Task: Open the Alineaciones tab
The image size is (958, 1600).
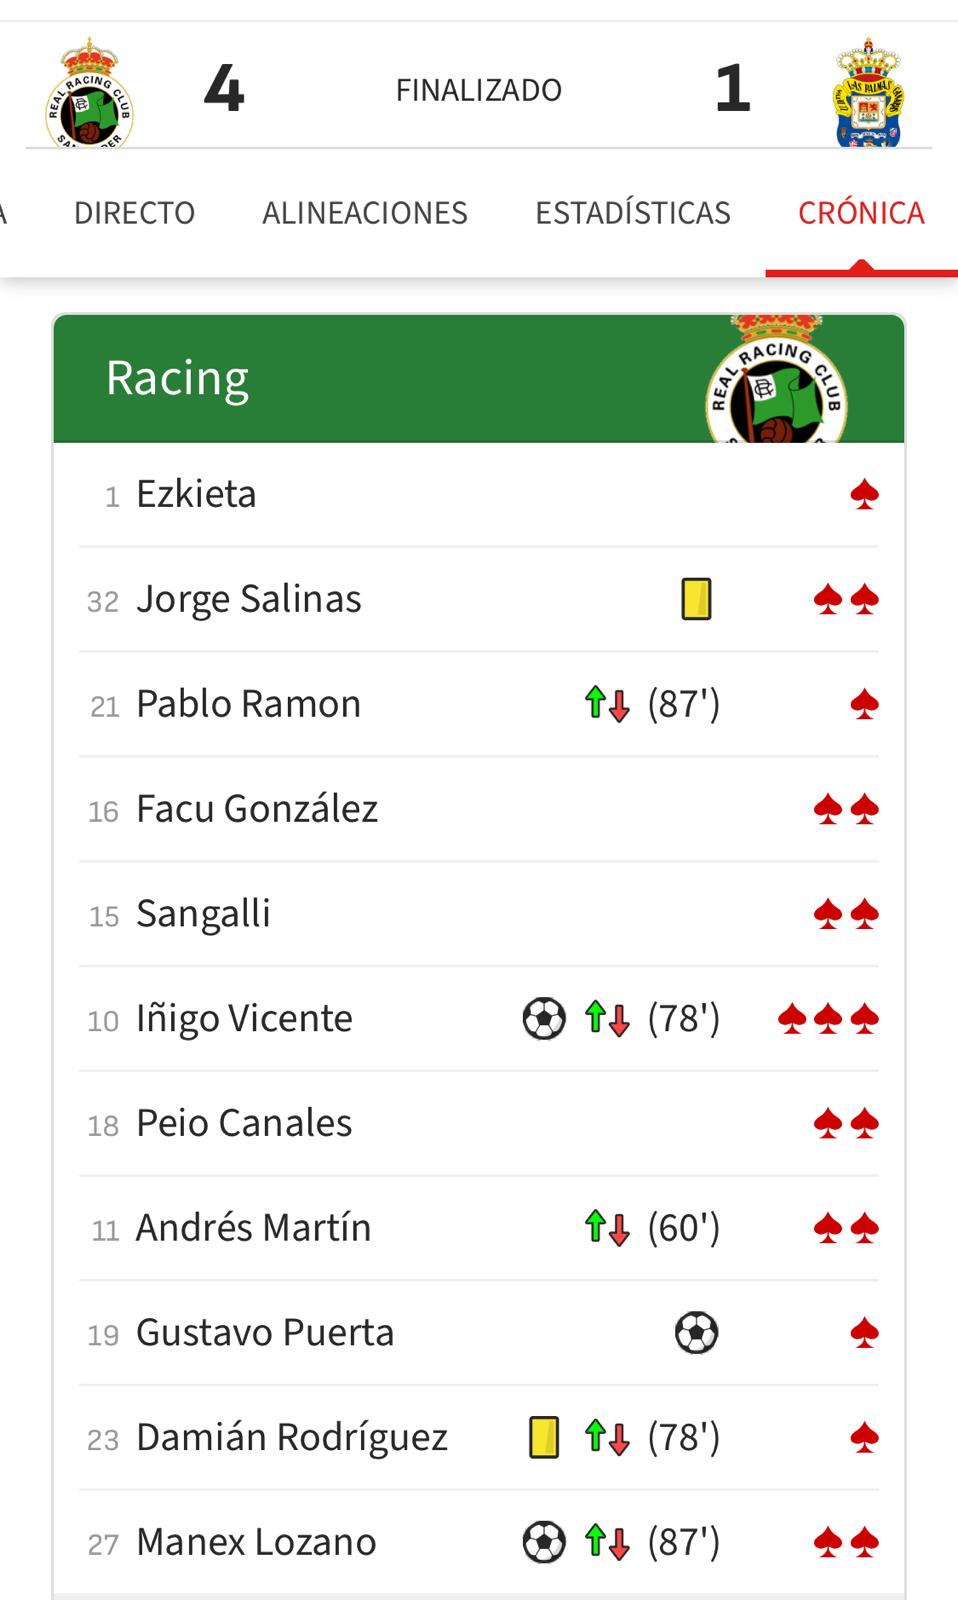Action: pyautogui.click(x=365, y=213)
